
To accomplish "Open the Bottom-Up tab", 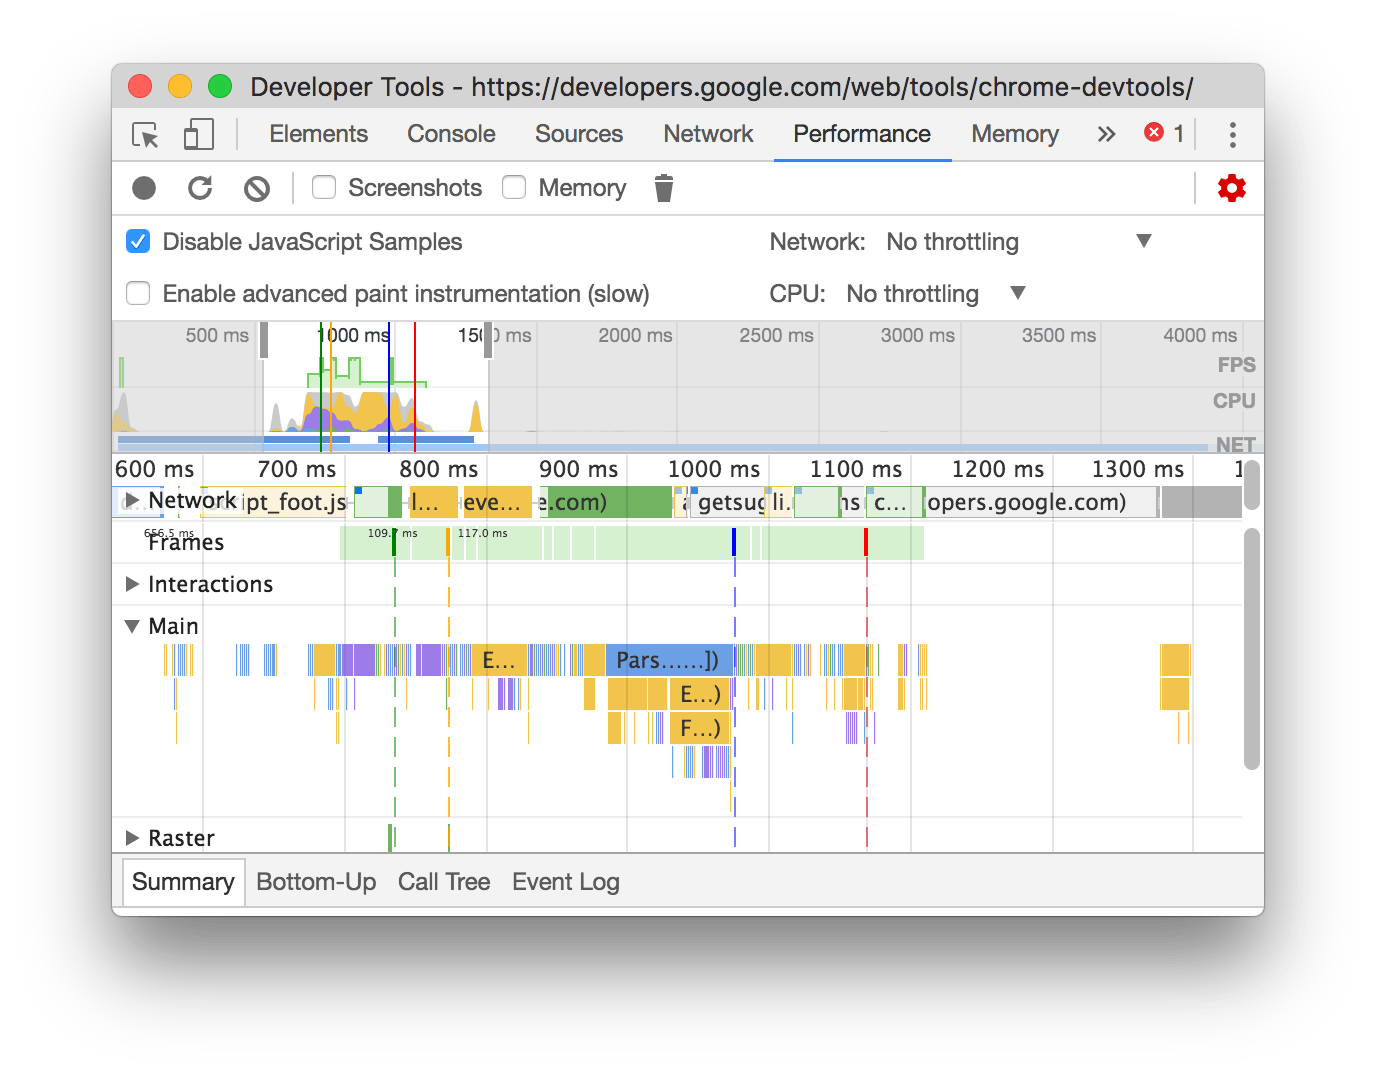I will 316,882.
